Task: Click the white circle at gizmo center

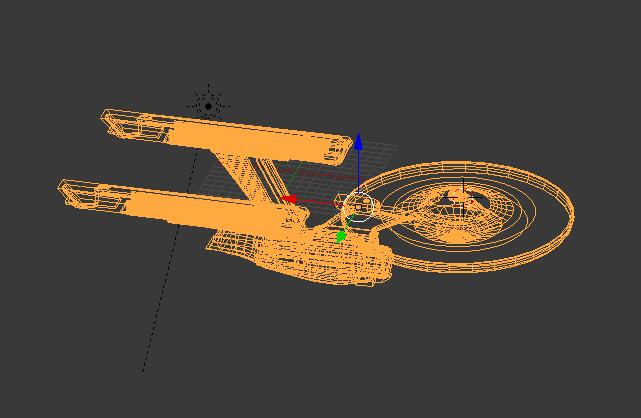Action: point(359,207)
